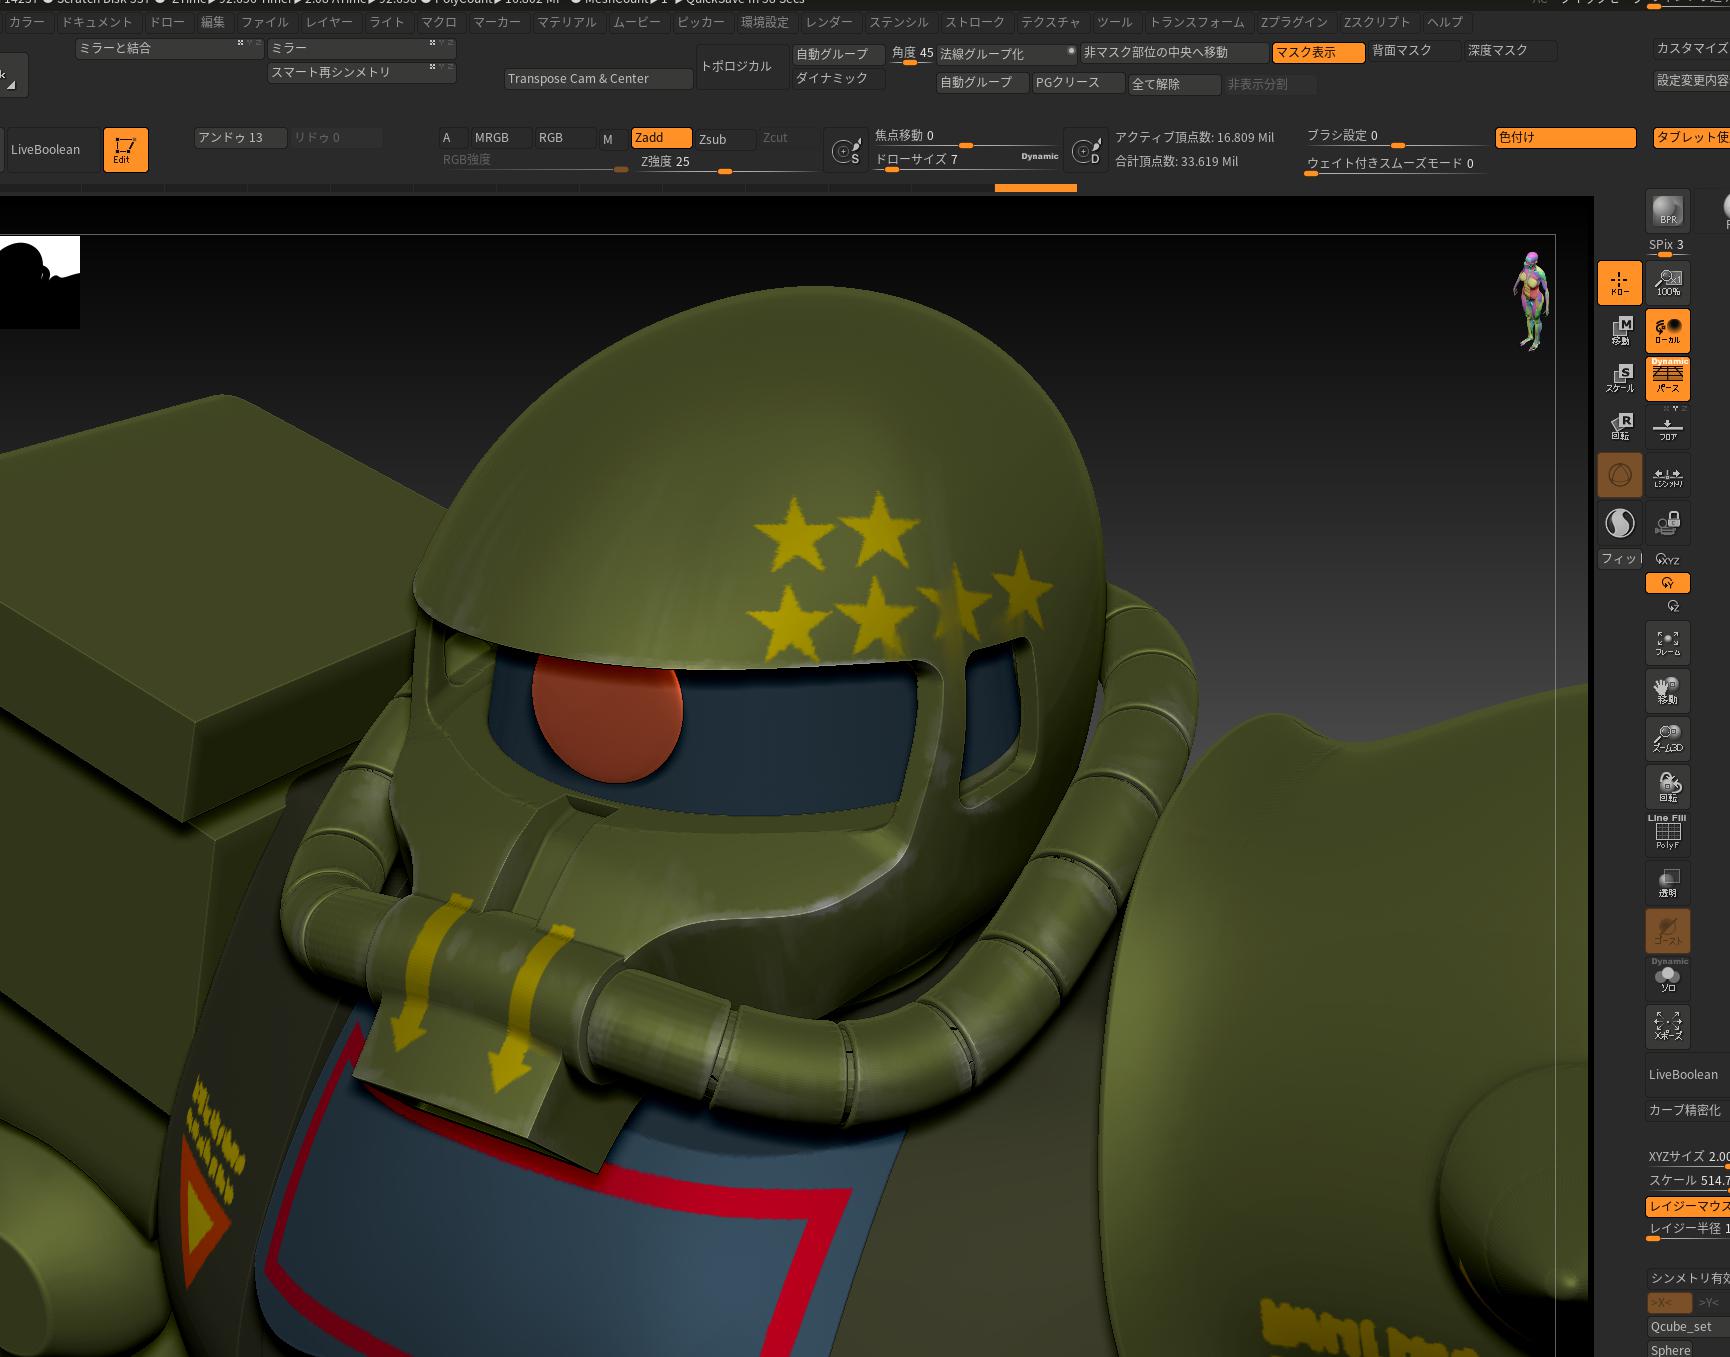
Task: Toggle the PolyF Line Fill icon
Action: [x=1667, y=834]
